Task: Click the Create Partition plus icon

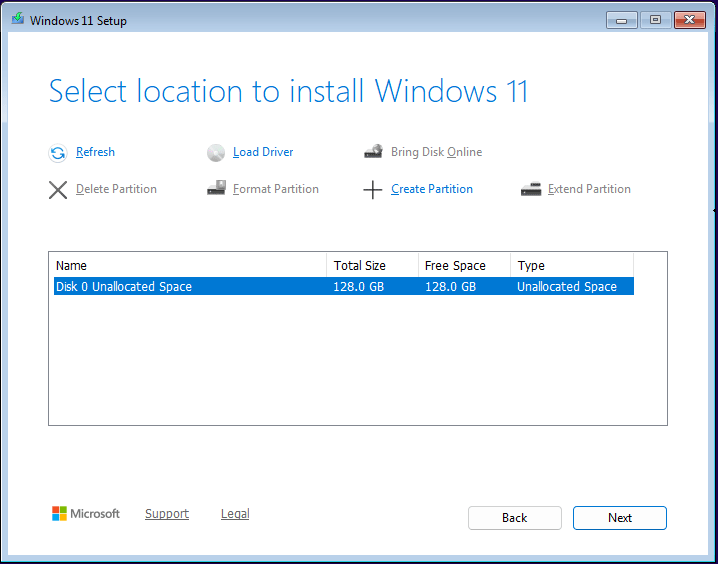Action: coord(373,190)
